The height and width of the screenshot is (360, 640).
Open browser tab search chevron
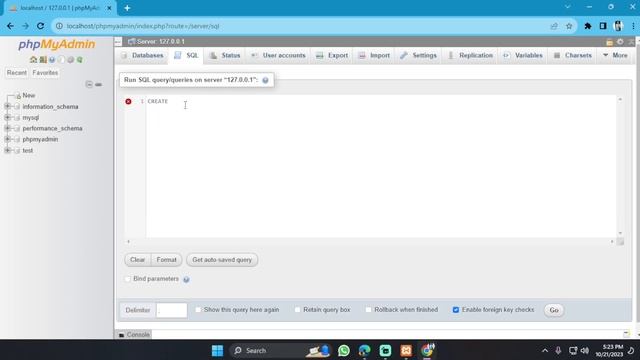[567, 7]
